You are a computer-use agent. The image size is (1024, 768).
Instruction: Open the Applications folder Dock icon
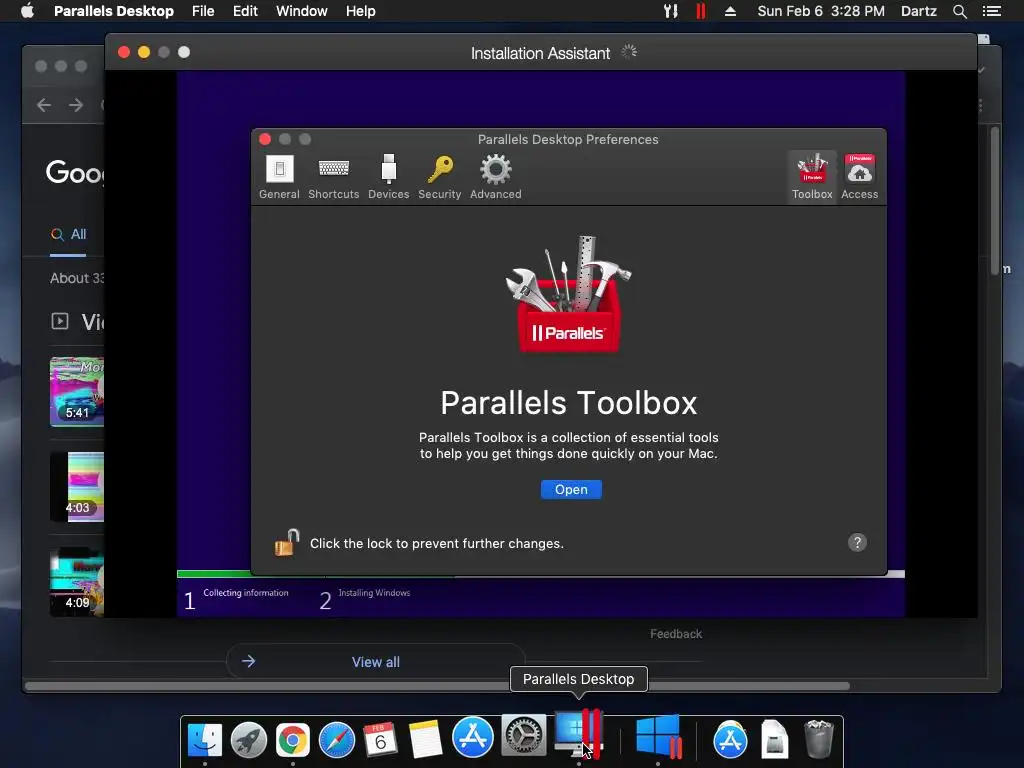[729, 739]
